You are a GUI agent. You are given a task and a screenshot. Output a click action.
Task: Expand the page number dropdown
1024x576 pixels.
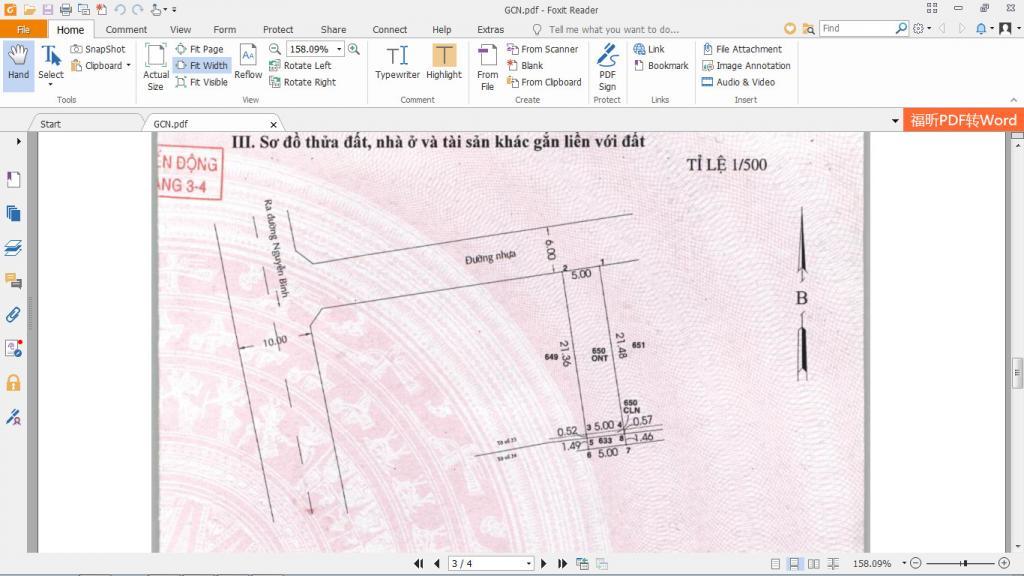[528, 564]
